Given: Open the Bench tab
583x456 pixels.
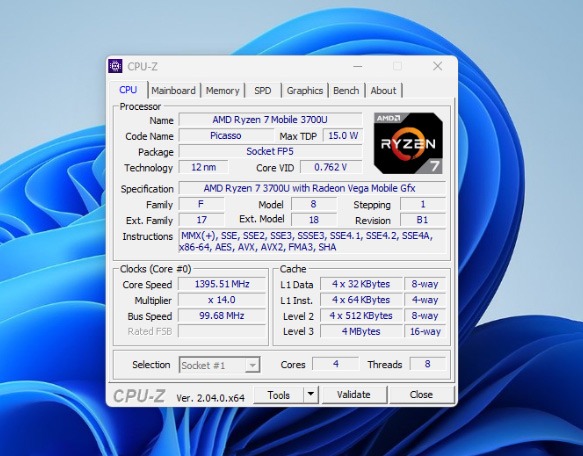Looking at the screenshot, I should (x=346, y=90).
